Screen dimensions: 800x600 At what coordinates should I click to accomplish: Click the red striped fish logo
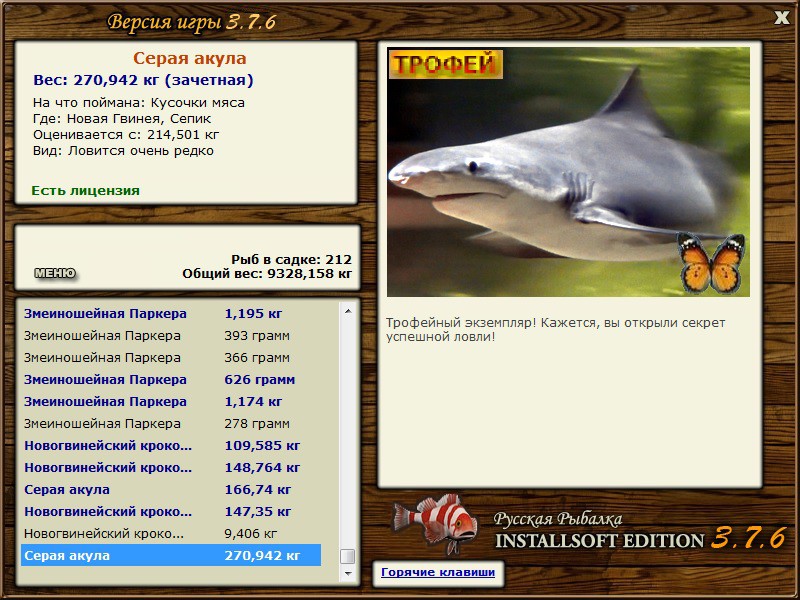pos(435,523)
